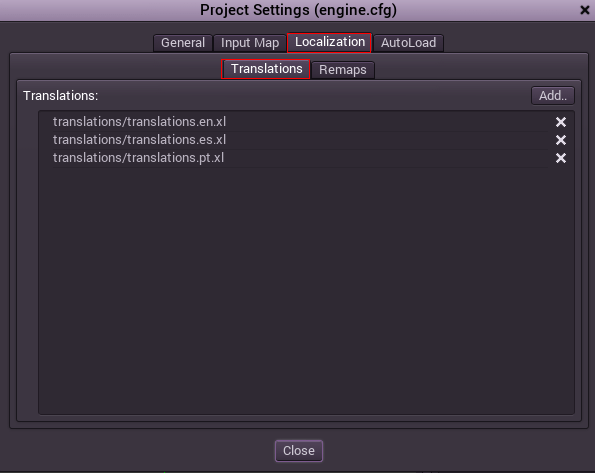Delete translations.pt.xl using its X icon
595x473 pixels.
tap(560, 158)
